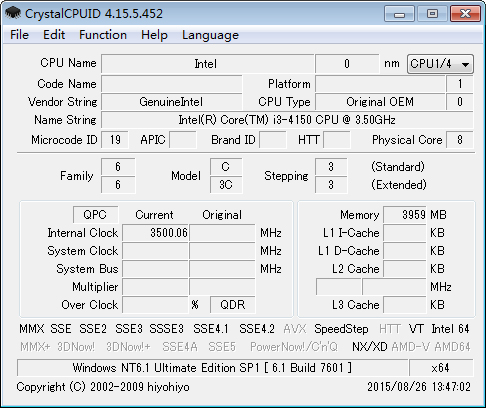This screenshot has width=486, height=408.
Task: Click the Intel 64 feature label
Action: click(x=450, y=329)
